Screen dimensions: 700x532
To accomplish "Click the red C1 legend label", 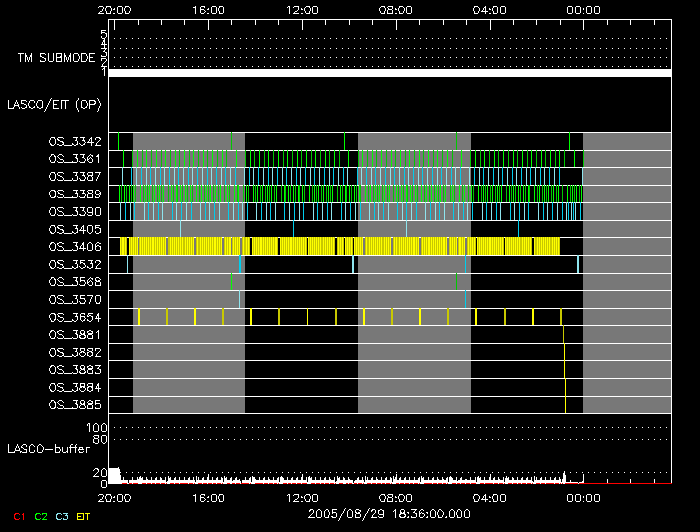I will [18, 515].
